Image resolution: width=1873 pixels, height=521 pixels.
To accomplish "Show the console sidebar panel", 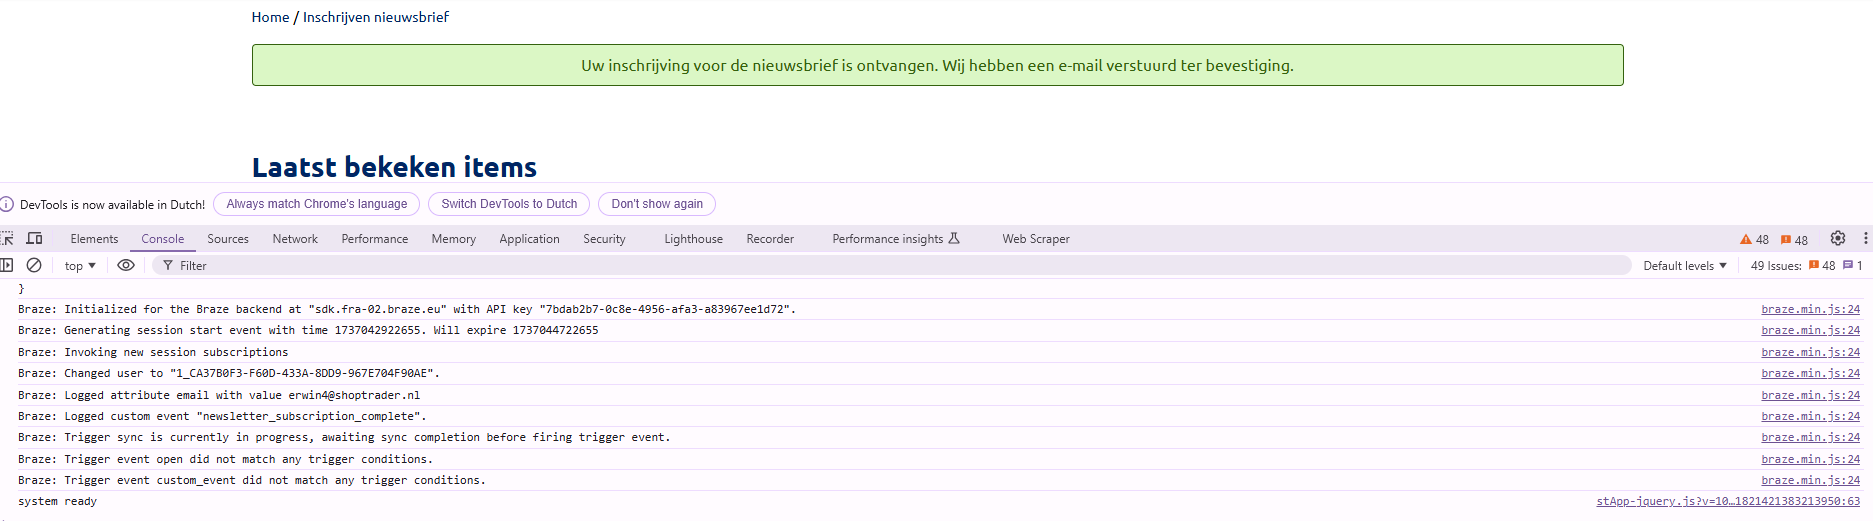I will pos(7,266).
